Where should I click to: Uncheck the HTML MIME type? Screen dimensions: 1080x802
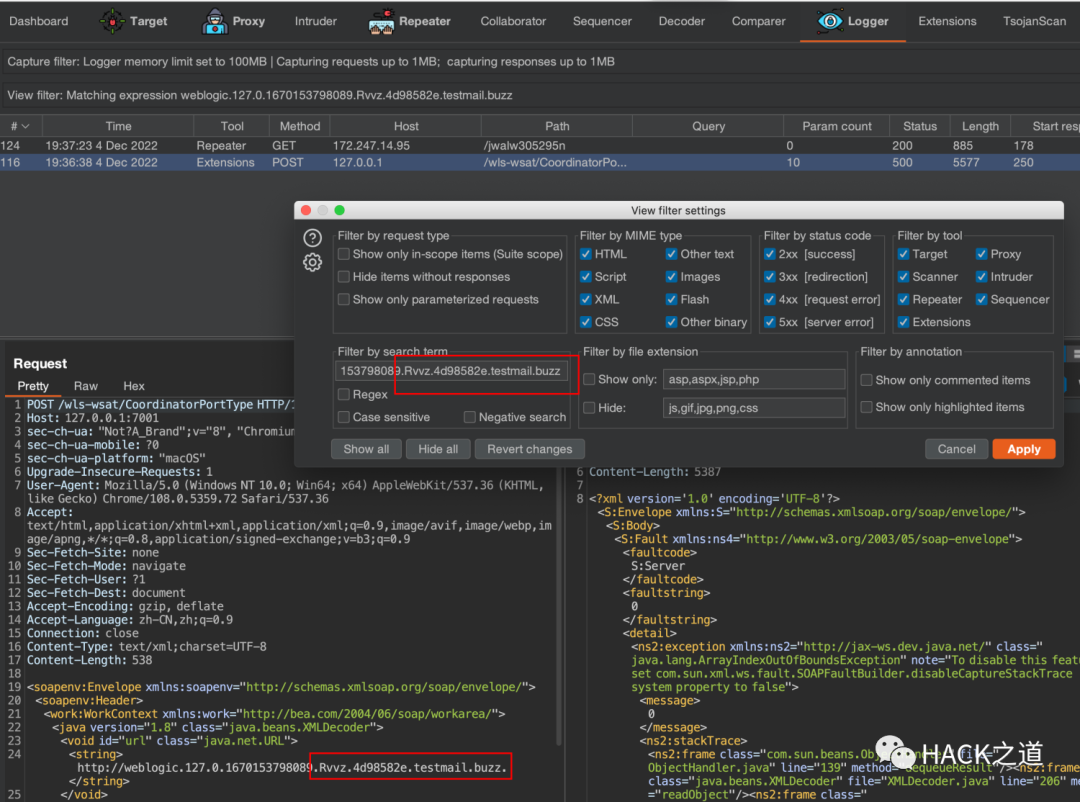[x=585, y=254]
